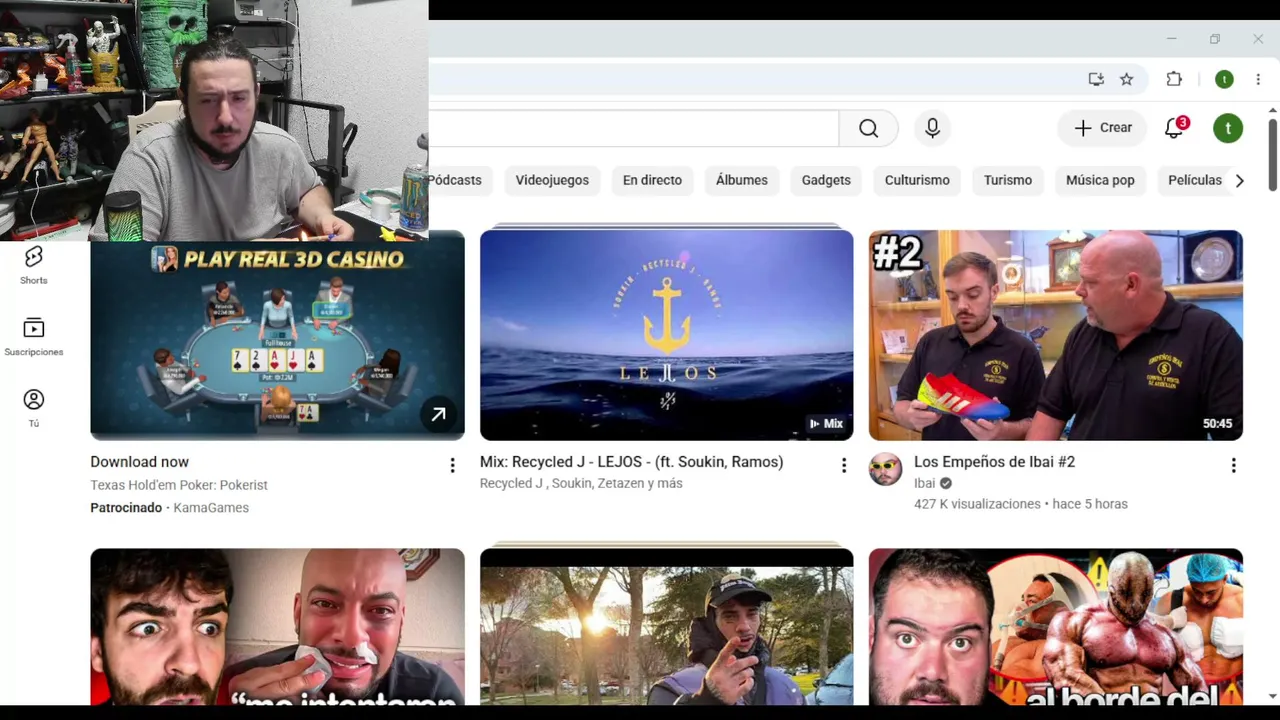Click the Play Real 3D Casino thumbnail
The image size is (1280, 720).
pyautogui.click(x=277, y=335)
